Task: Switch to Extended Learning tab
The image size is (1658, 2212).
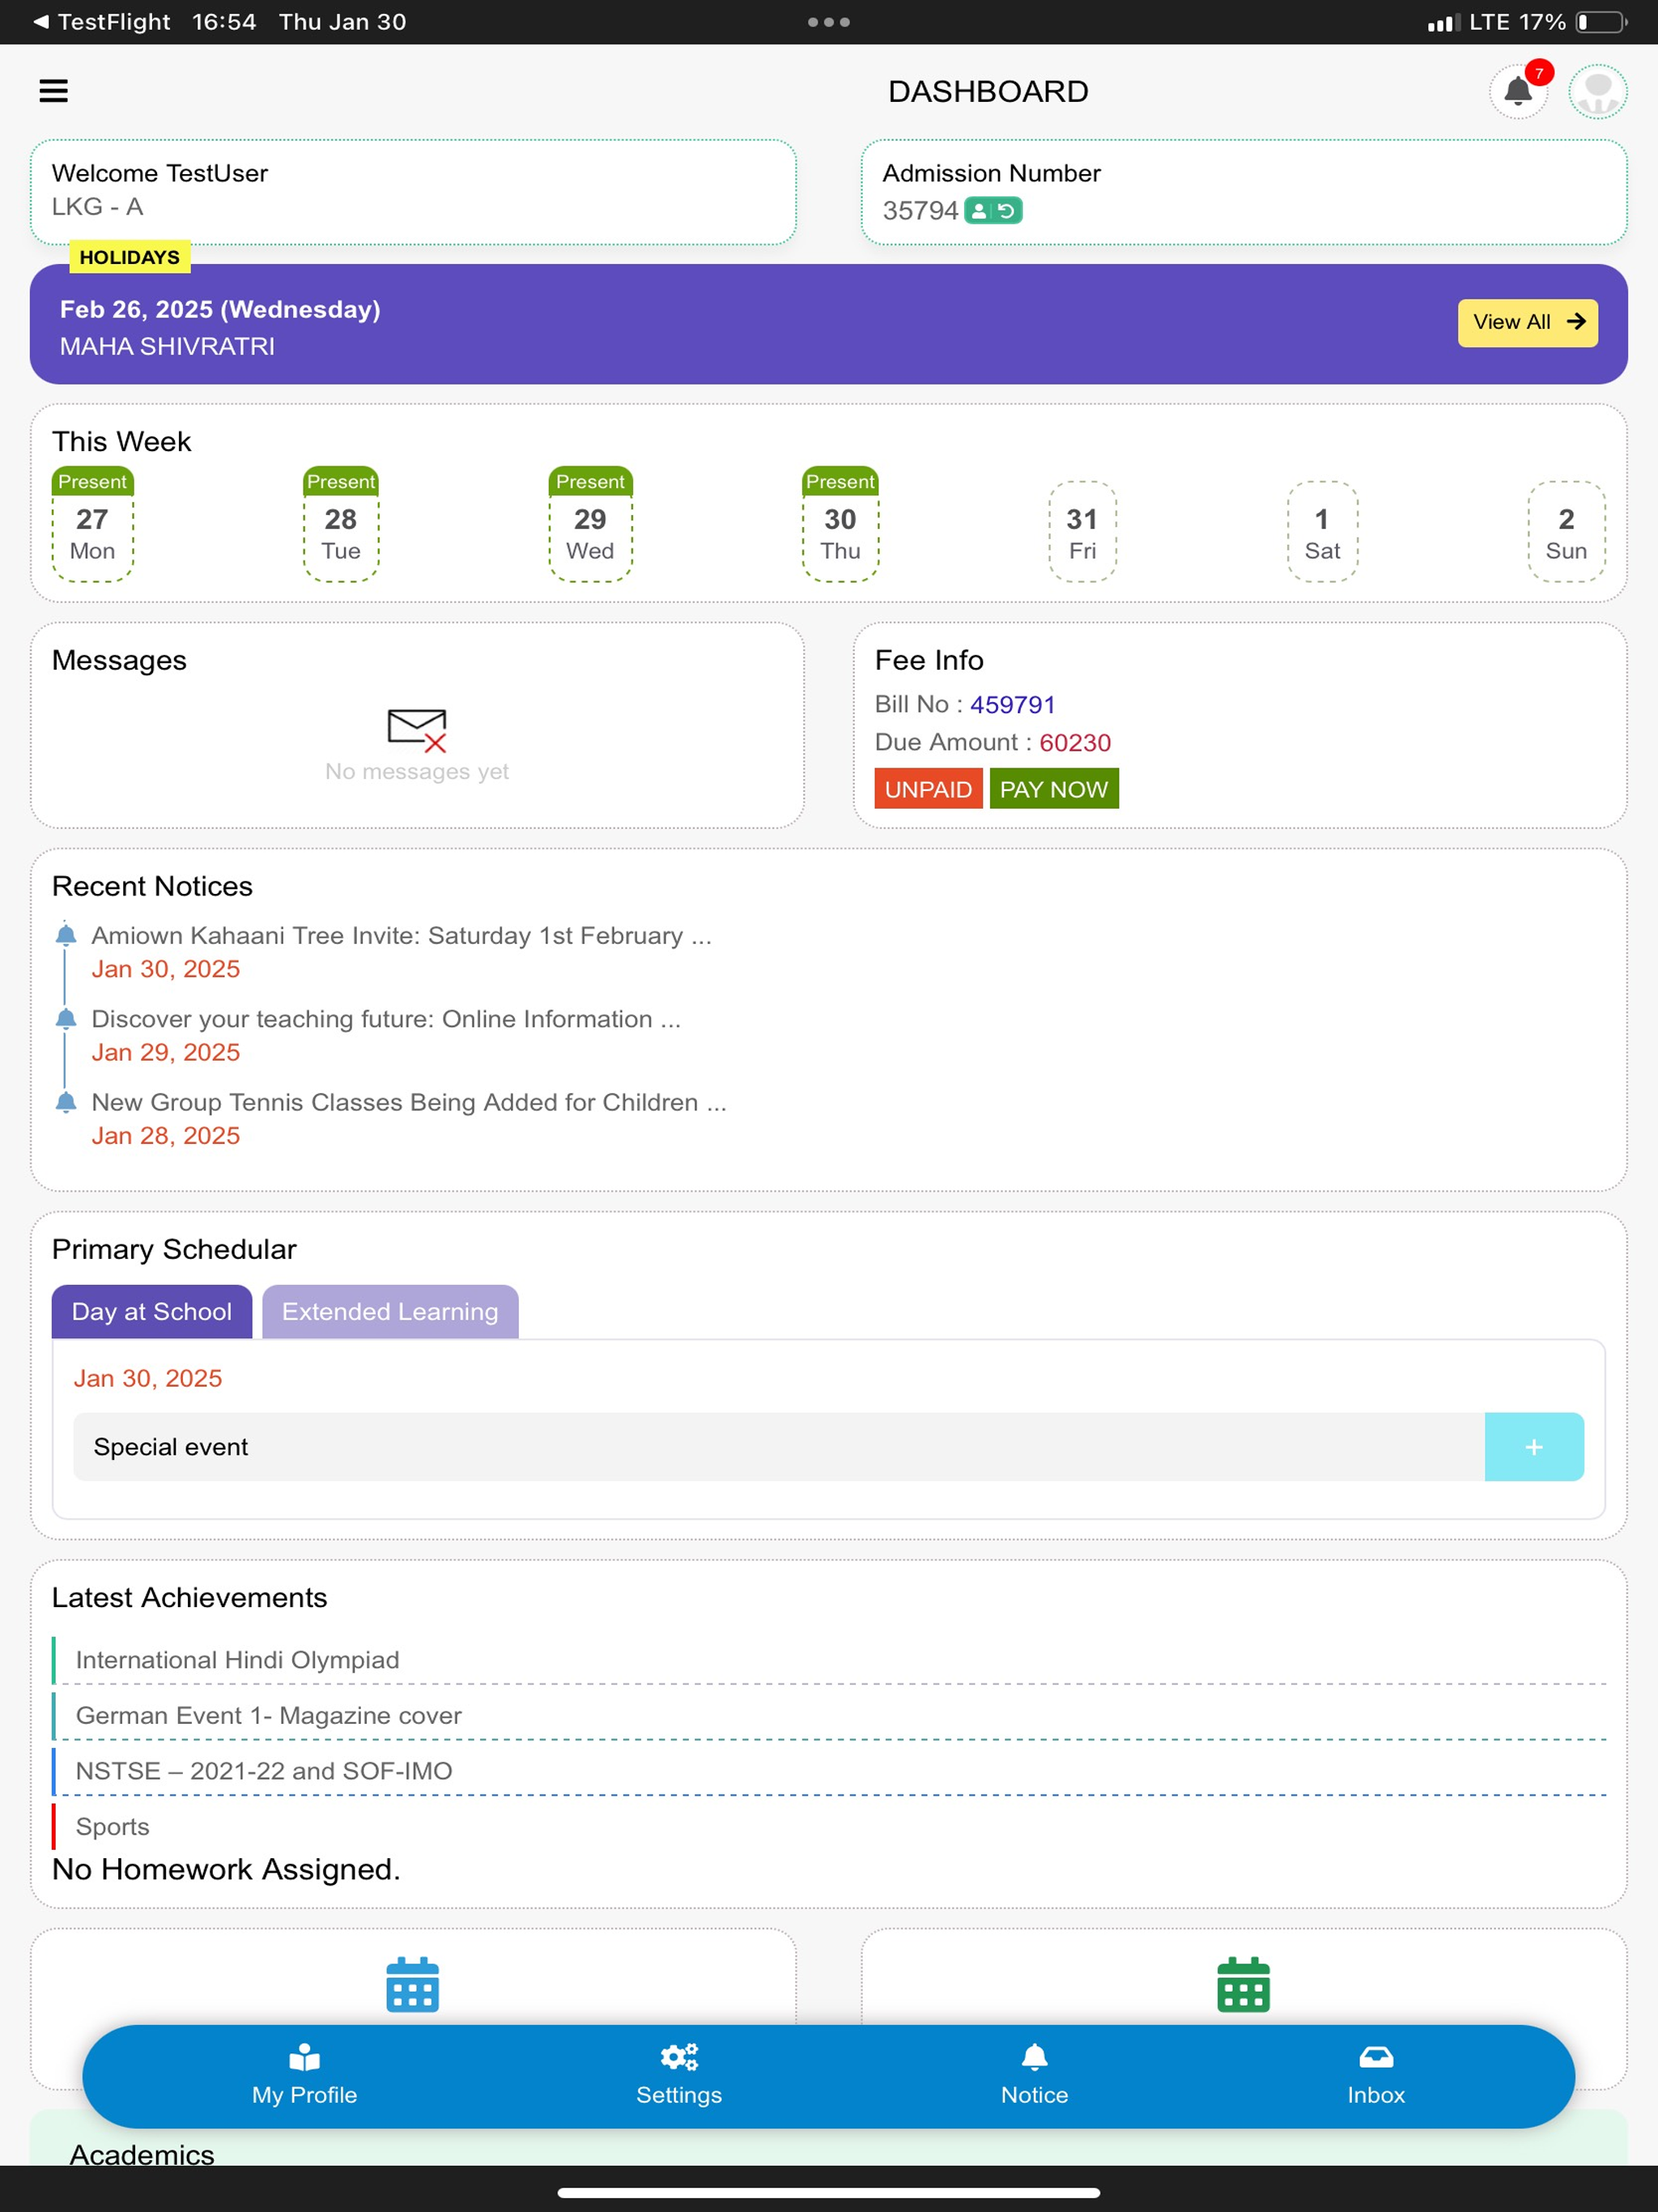Action: click(390, 1311)
